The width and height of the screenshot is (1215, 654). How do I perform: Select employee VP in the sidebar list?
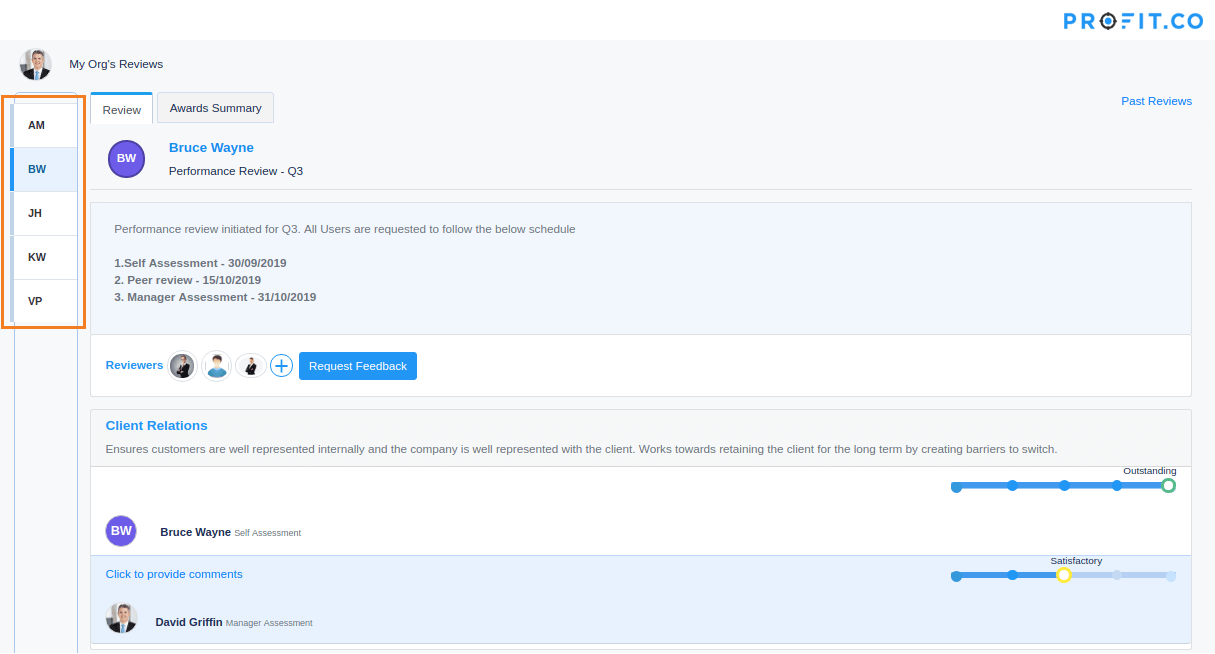tap(44, 302)
